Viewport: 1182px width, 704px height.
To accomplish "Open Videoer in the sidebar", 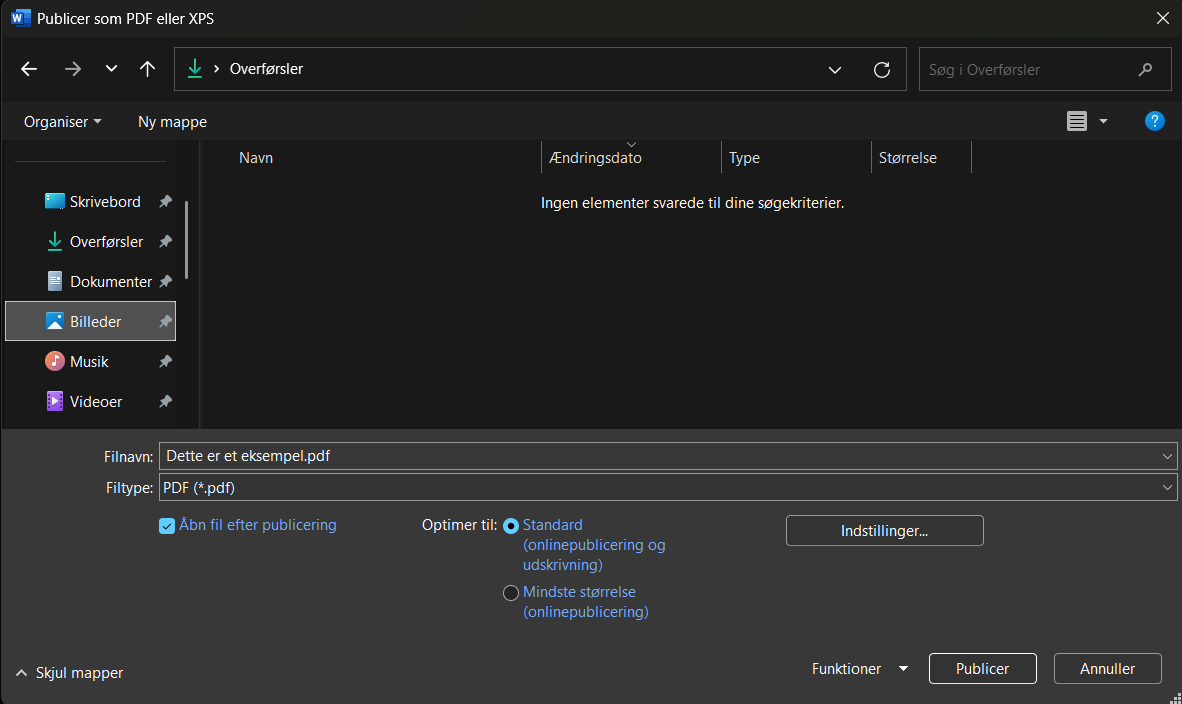I will (90, 401).
